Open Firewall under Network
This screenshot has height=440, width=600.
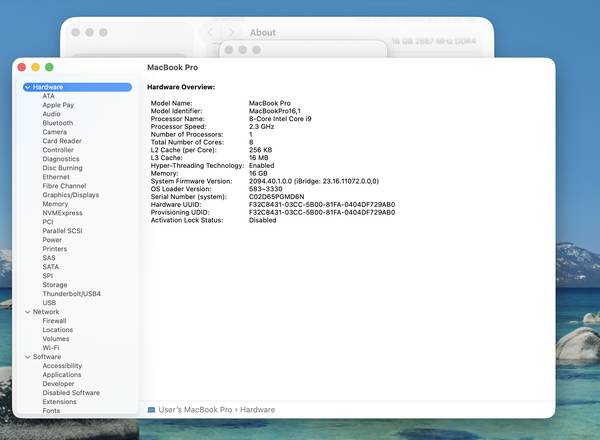coord(55,321)
